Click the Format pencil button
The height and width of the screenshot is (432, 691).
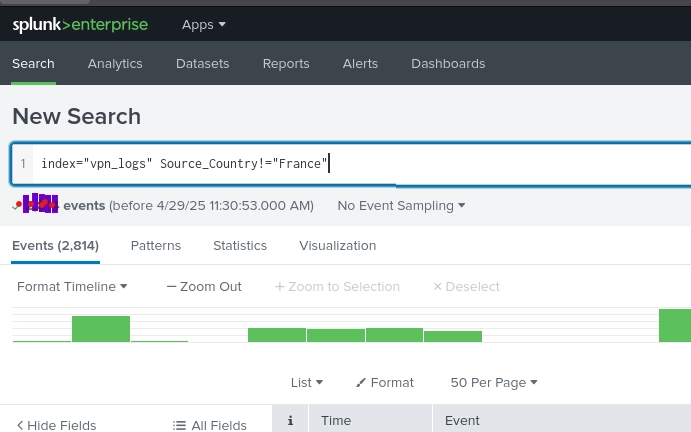point(385,382)
